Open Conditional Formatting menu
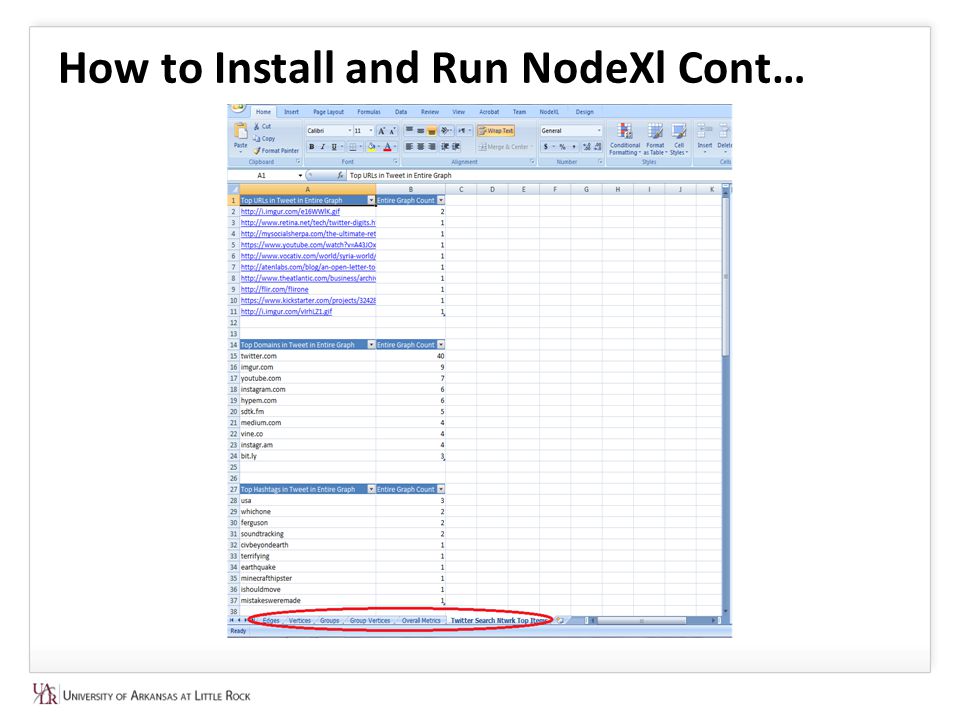The height and width of the screenshot is (720, 960). (x=624, y=139)
